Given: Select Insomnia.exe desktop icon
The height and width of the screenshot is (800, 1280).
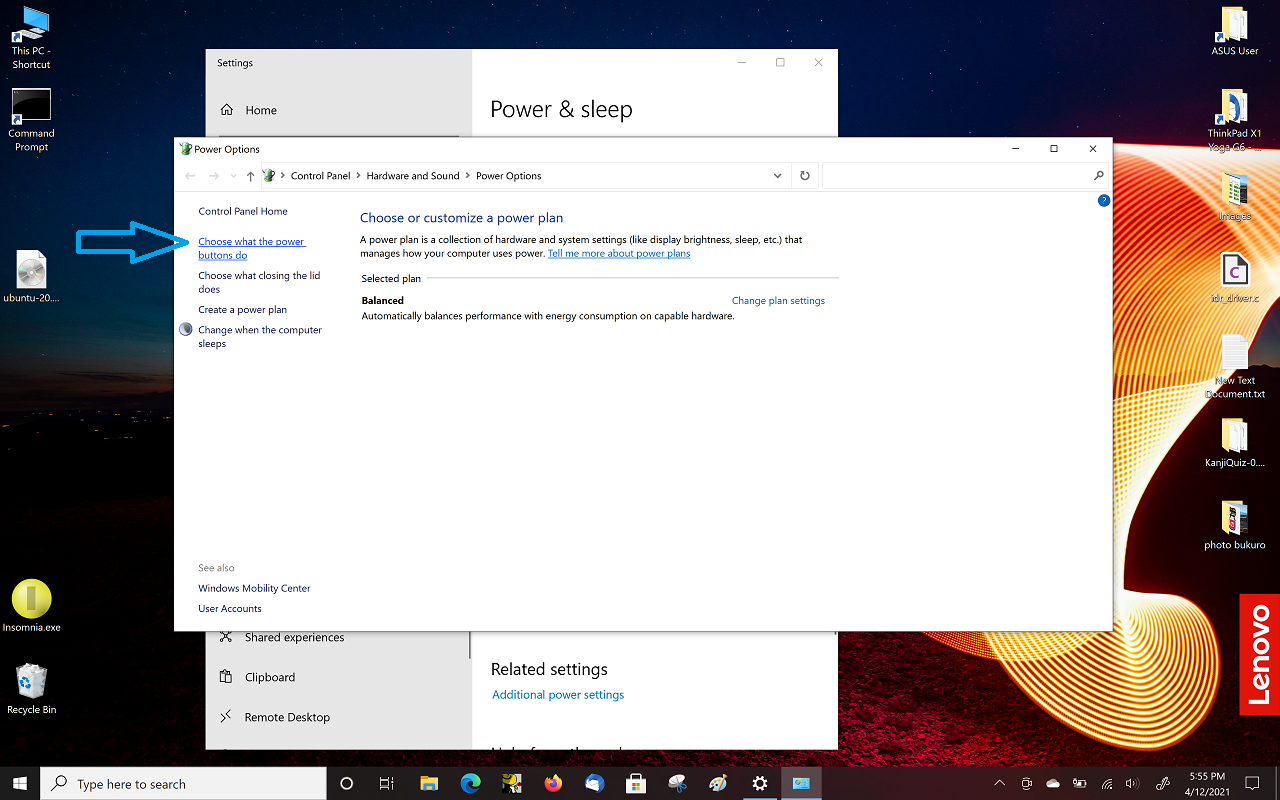Looking at the screenshot, I should pyautogui.click(x=31, y=606).
